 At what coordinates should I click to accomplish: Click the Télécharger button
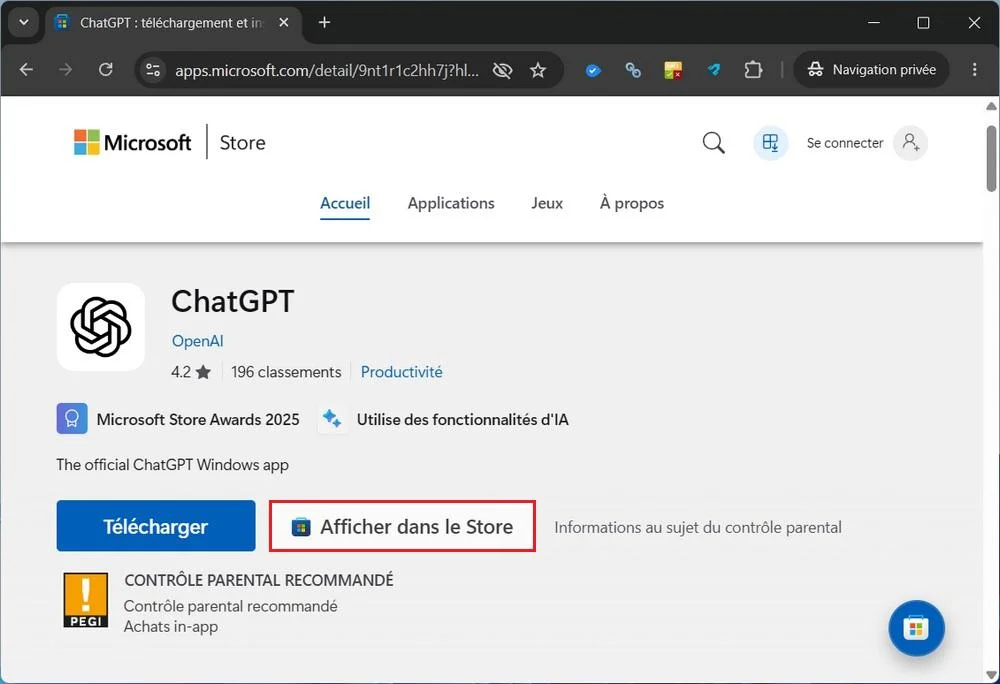coord(156,526)
